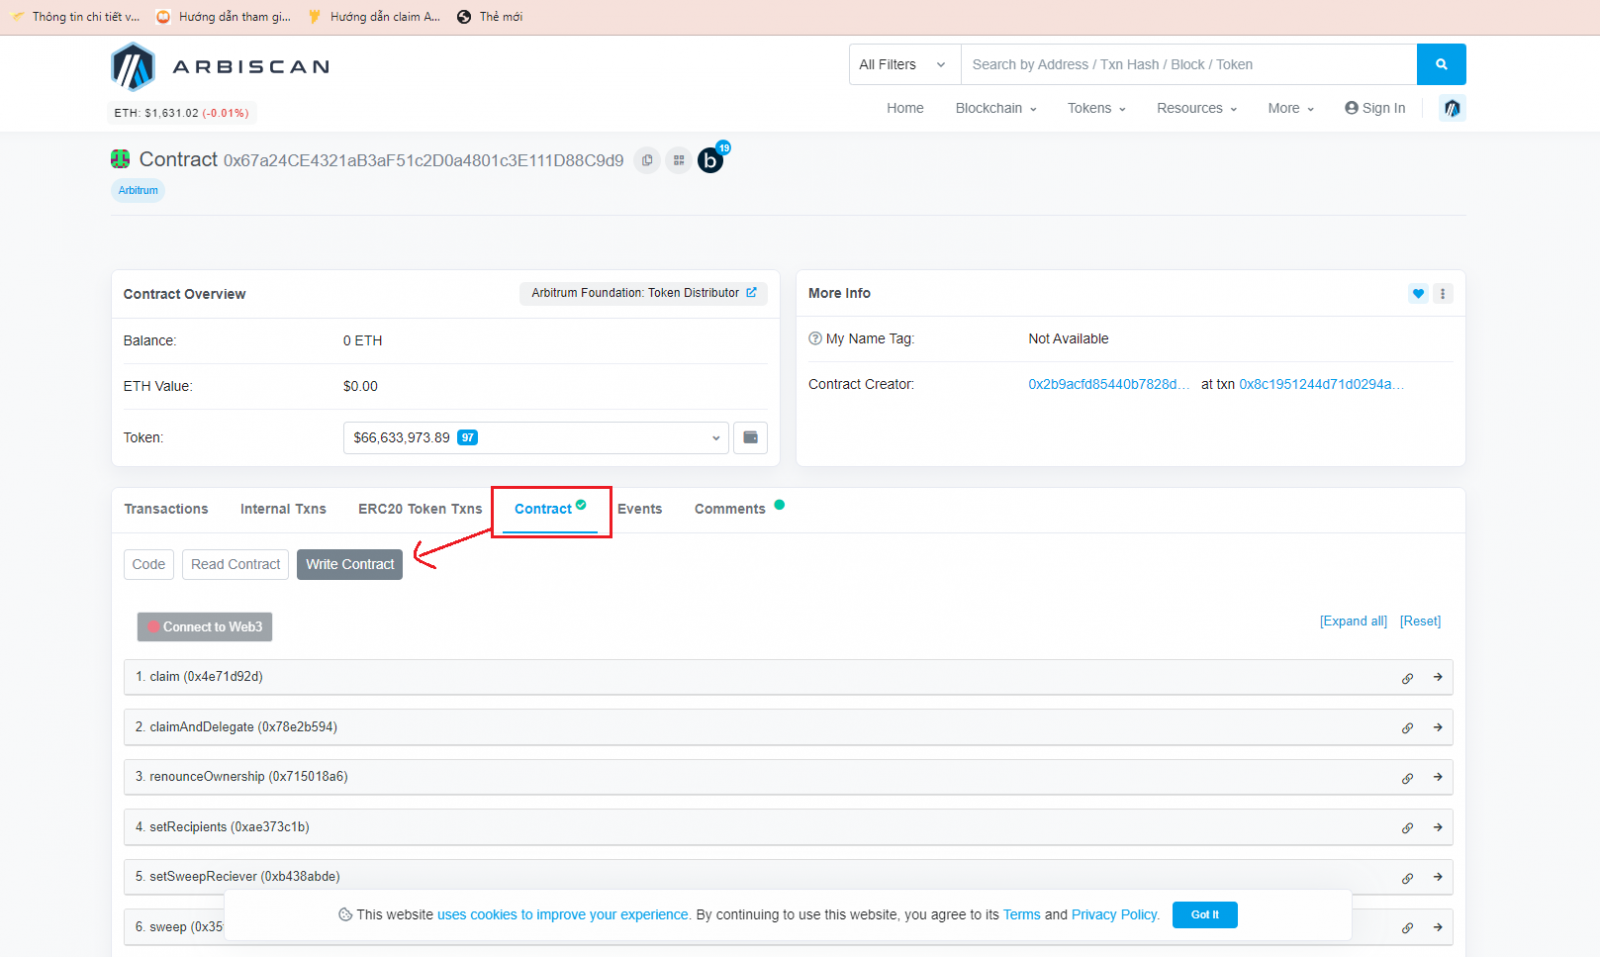Click the Expand all link
This screenshot has height=957, width=1600.
click(x=1353, y=621)
